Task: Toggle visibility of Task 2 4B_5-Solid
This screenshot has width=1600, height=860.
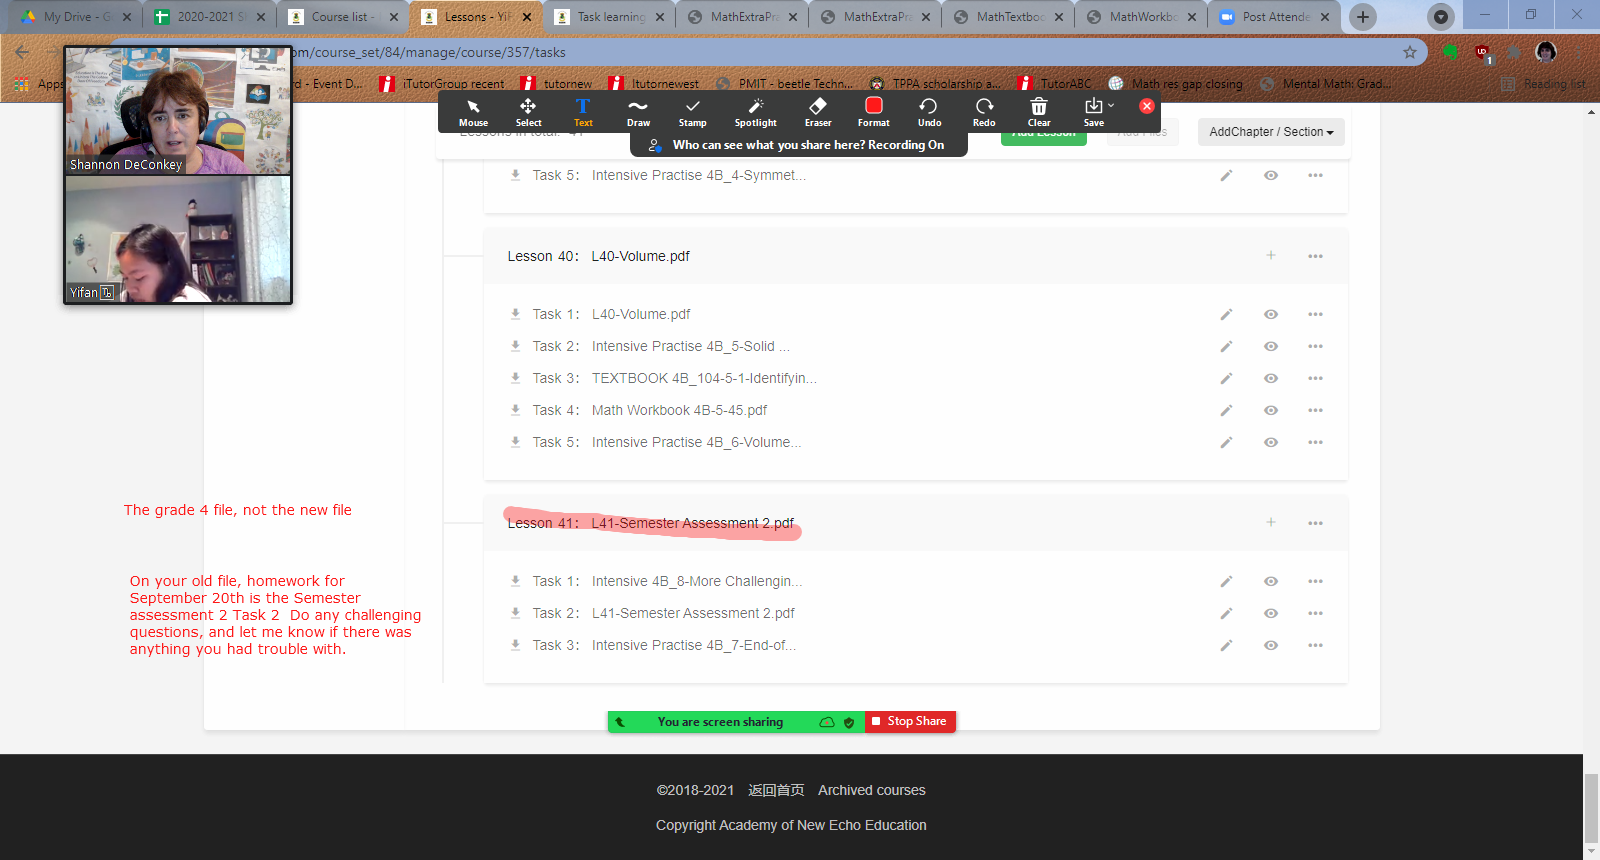Action: coord(1271,346)
